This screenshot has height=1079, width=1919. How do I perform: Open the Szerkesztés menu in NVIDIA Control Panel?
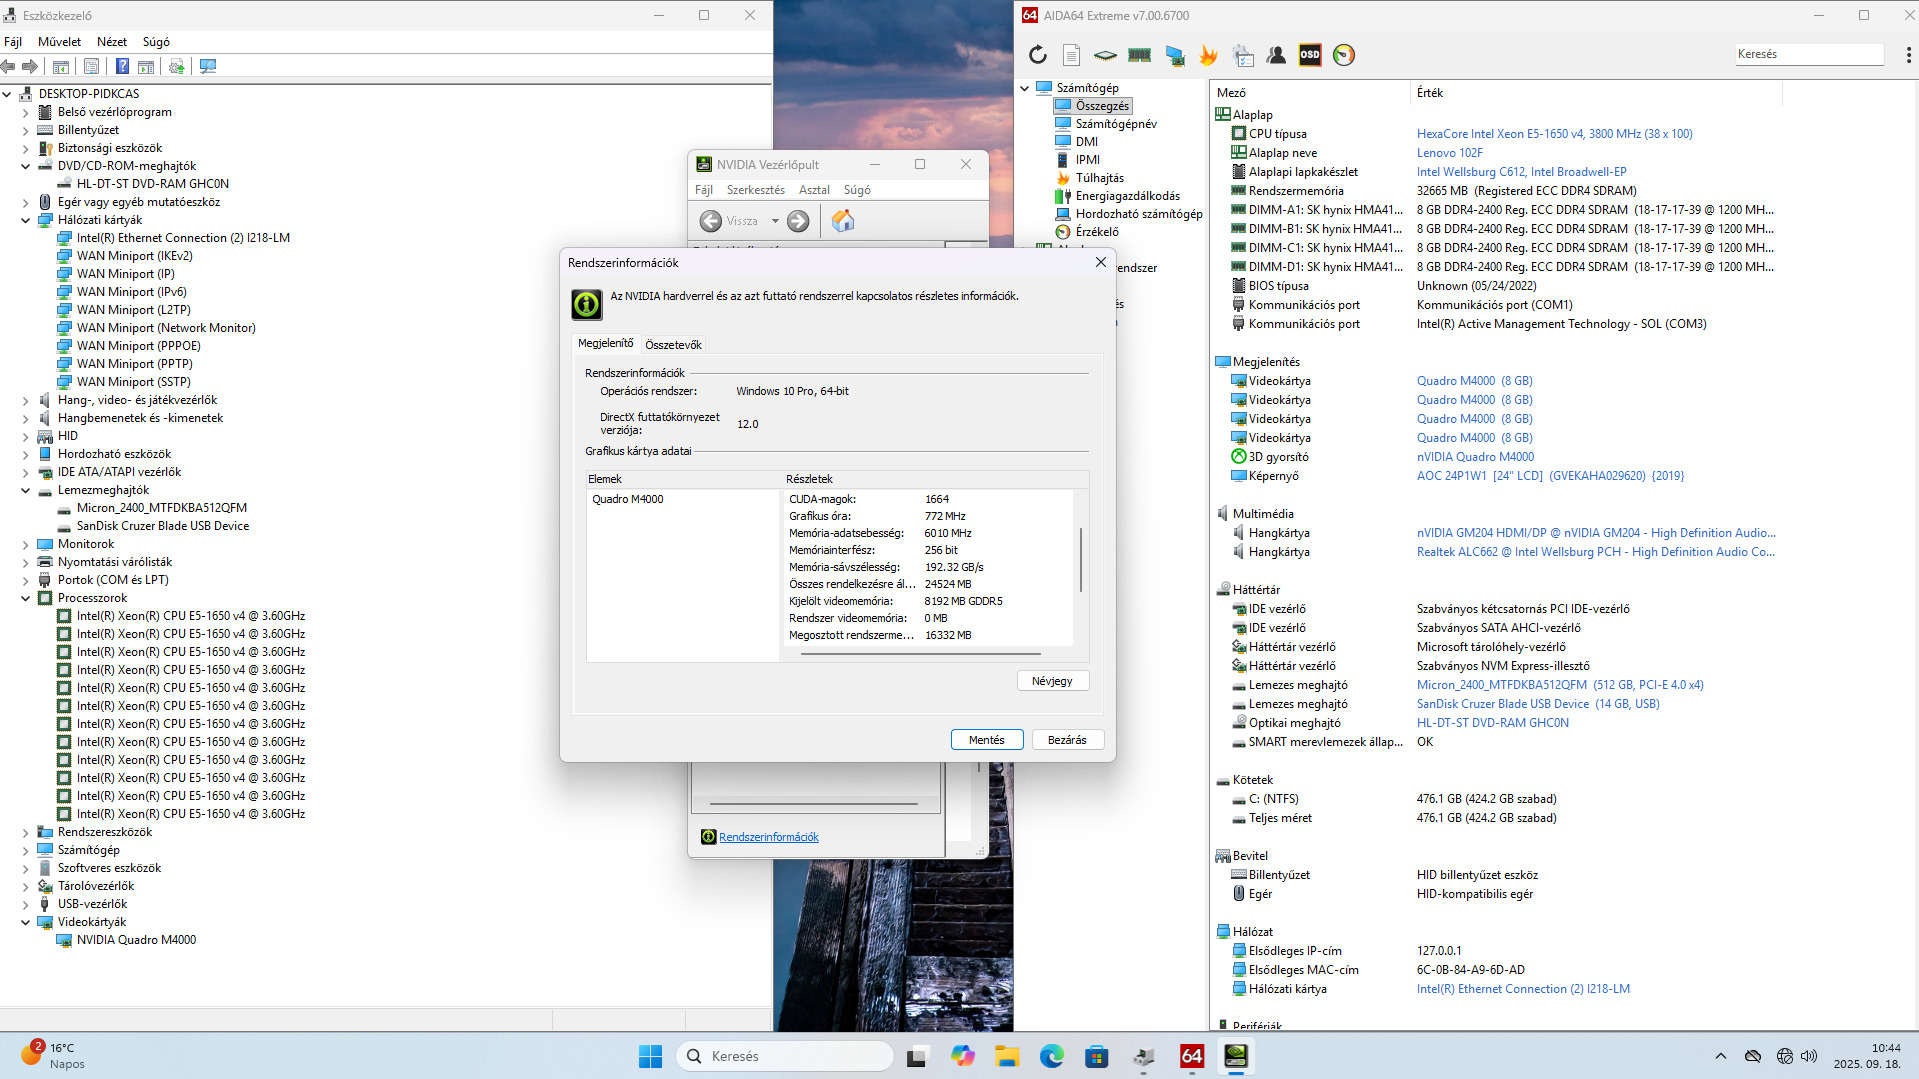[756, 190]
